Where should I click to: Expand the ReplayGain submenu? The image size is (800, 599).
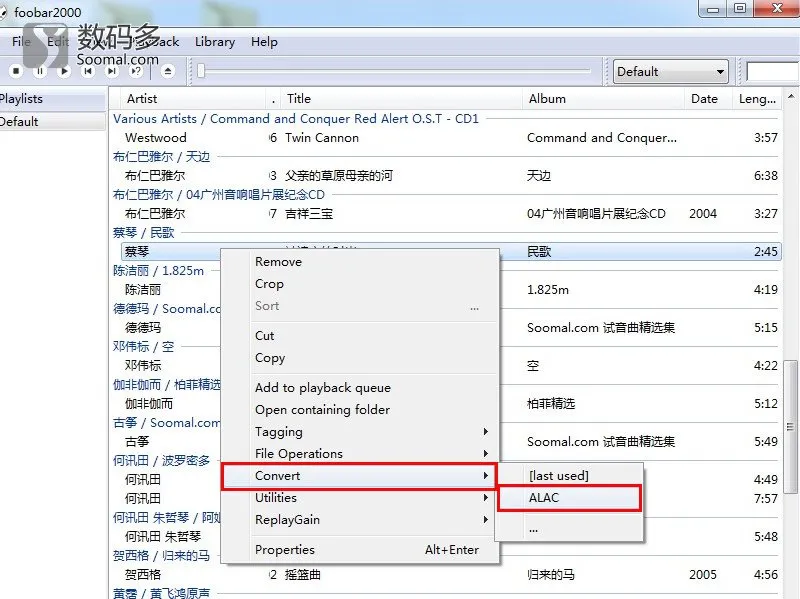pos(360,519)
